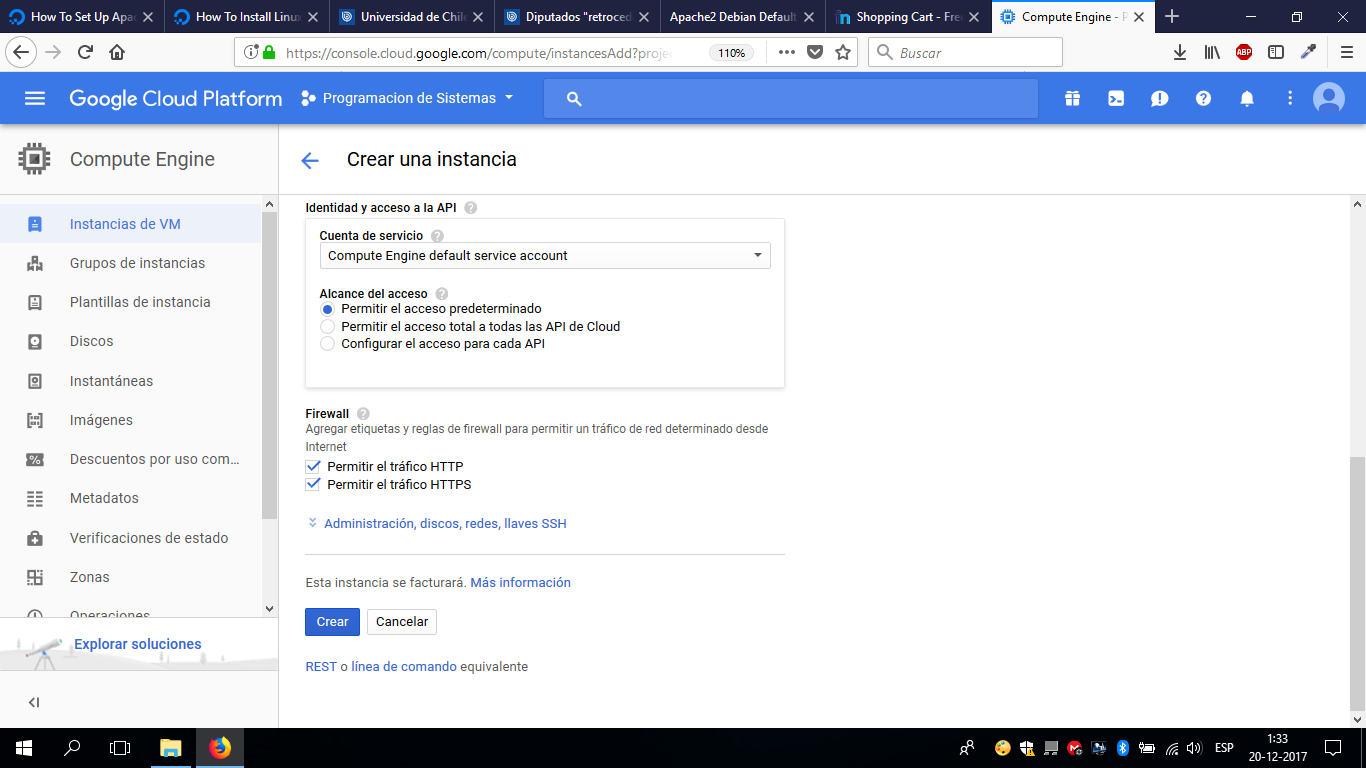
Task: Select Permitir el acceso predeterminado
Action: pyautogui.click(x=327, y=309)
